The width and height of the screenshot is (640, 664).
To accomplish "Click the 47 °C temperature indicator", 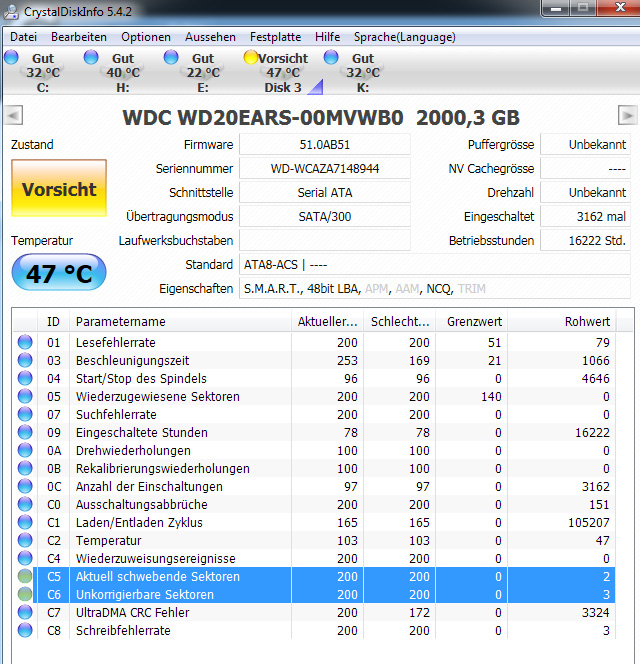I will point(59,273).
